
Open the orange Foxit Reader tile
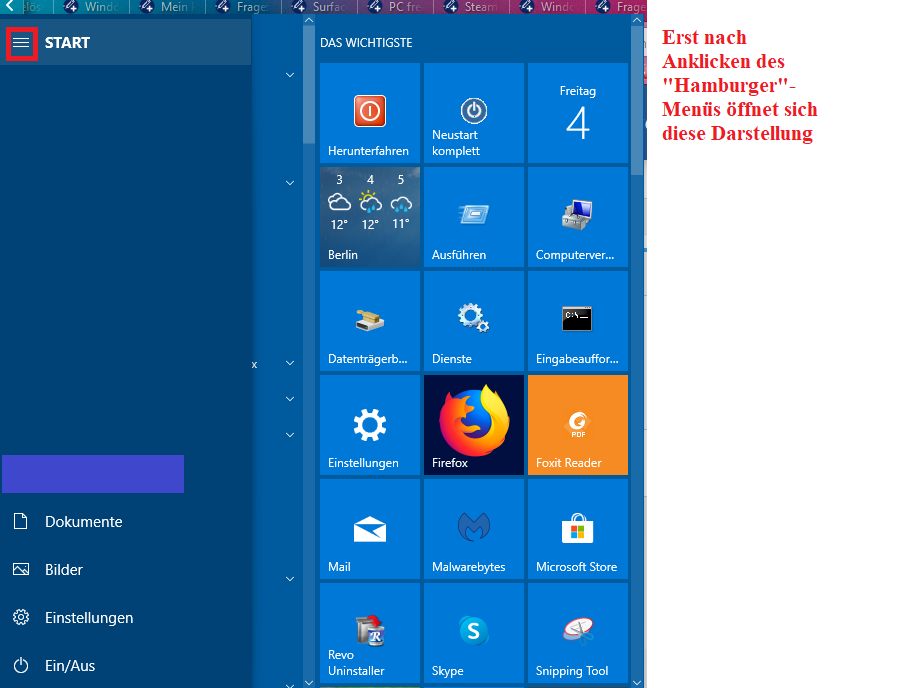pyautogui.click(x=578, y=425)
